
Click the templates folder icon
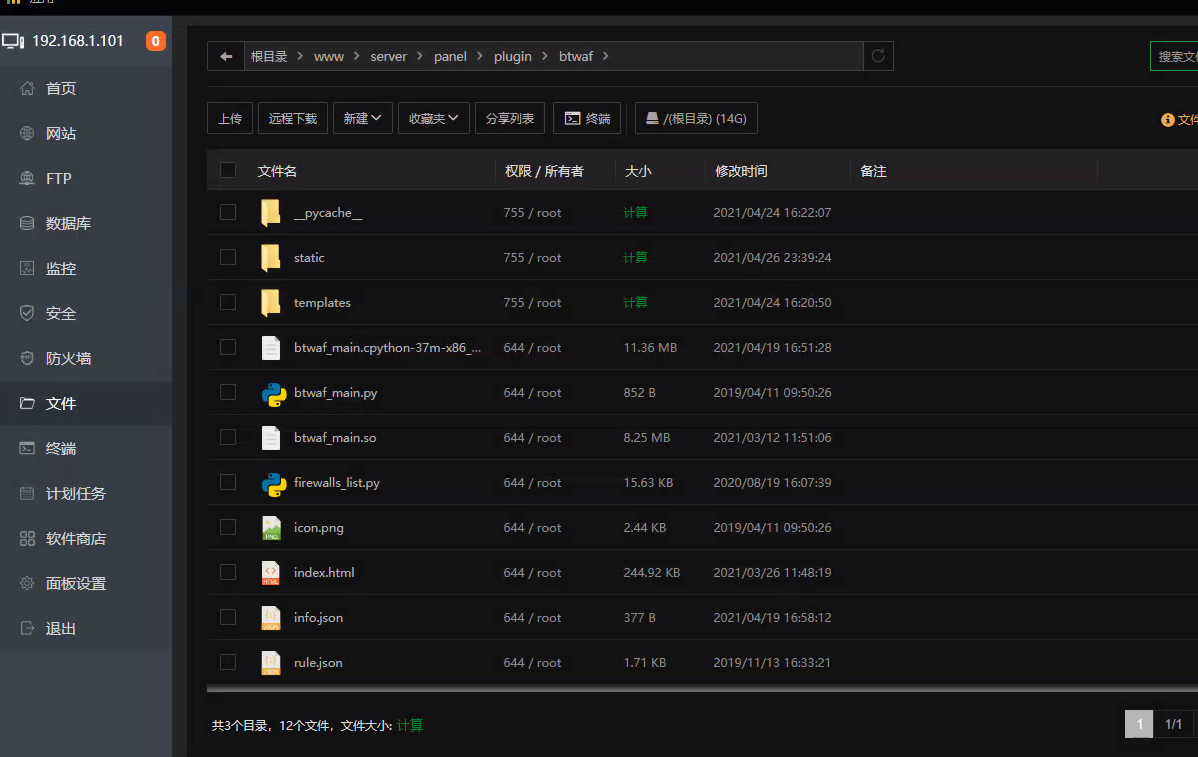(x=270, y=303)
